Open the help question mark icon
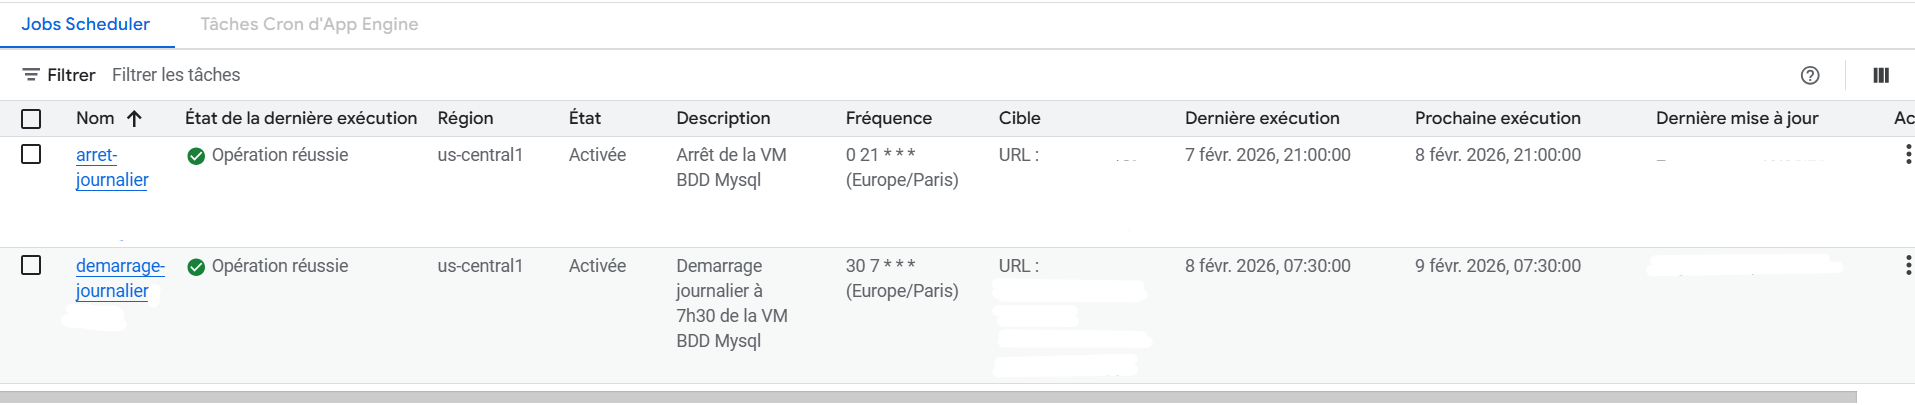 point(1810,75)
